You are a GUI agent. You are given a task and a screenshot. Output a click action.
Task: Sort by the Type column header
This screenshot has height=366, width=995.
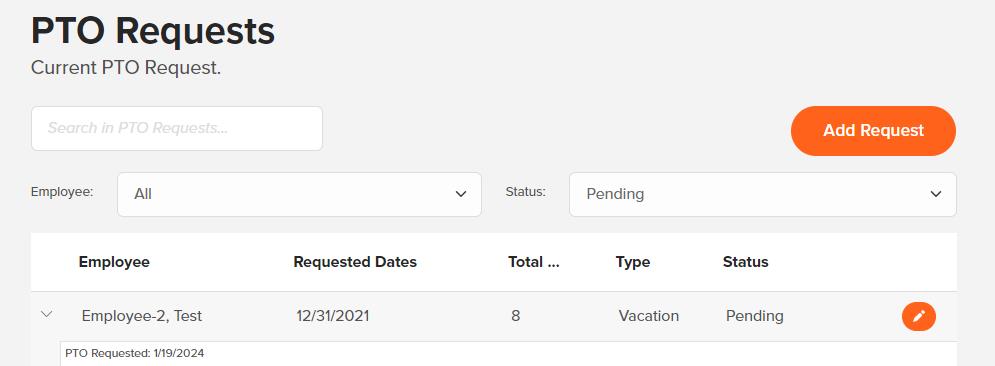(x=633, y=262)
